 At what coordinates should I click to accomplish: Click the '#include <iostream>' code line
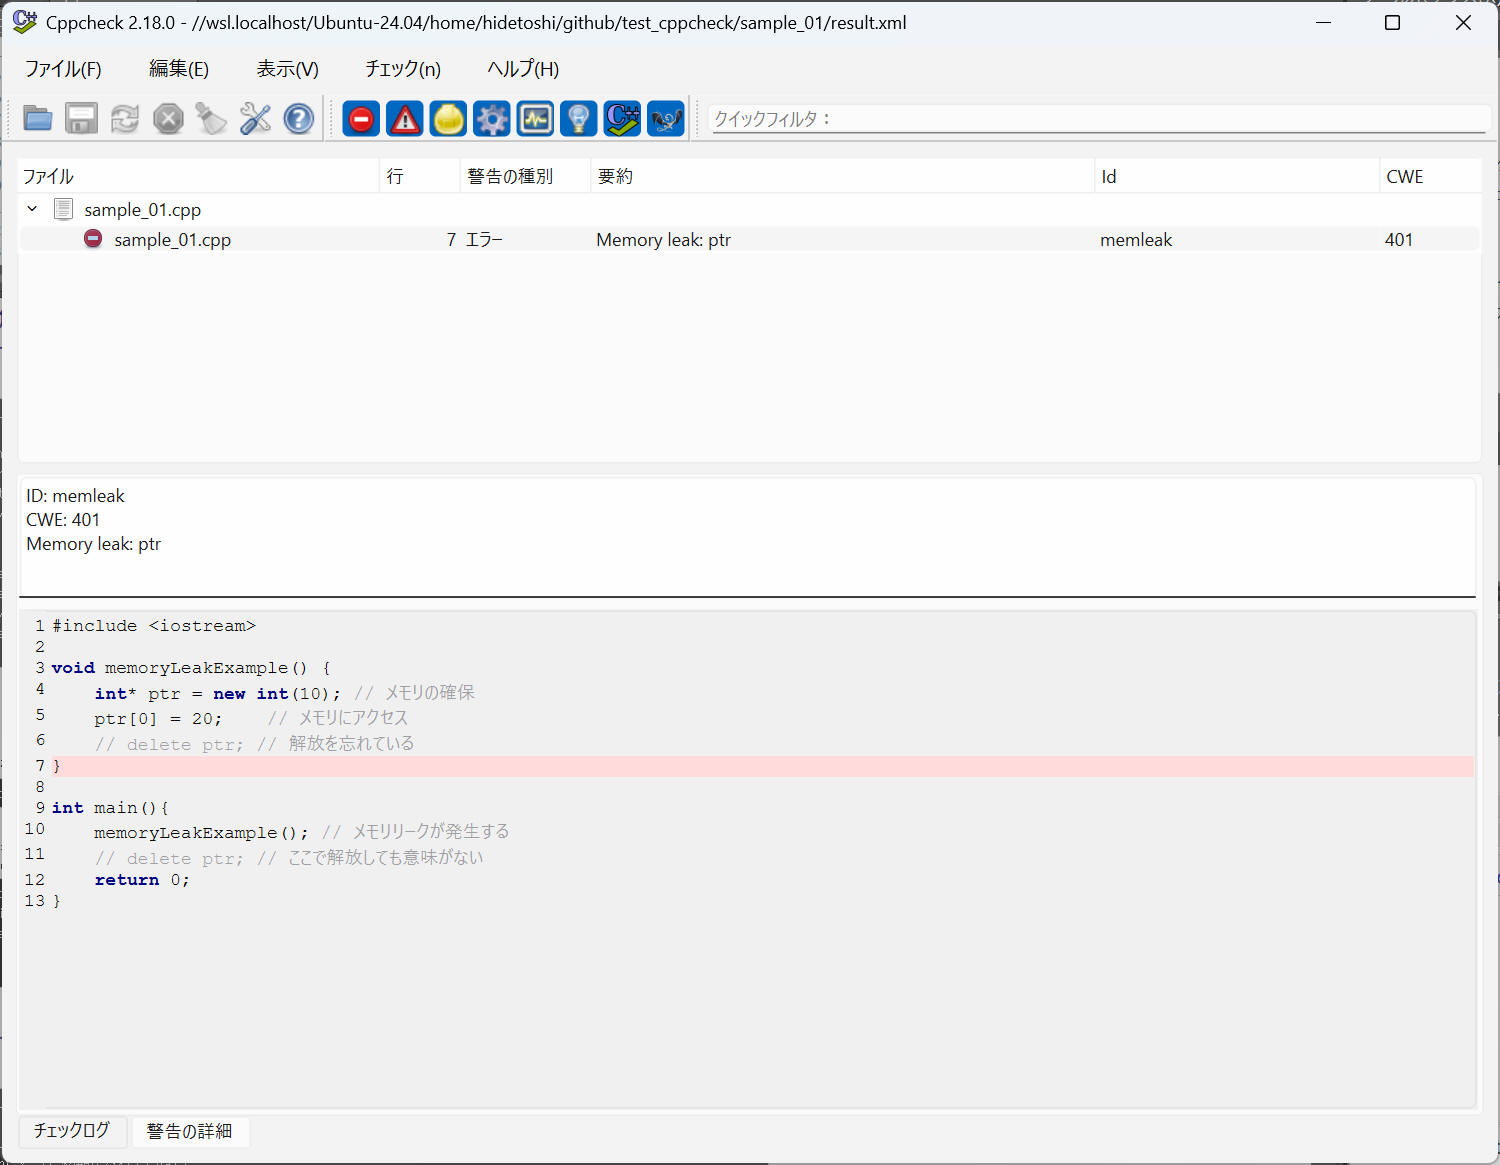click(154, 626)
